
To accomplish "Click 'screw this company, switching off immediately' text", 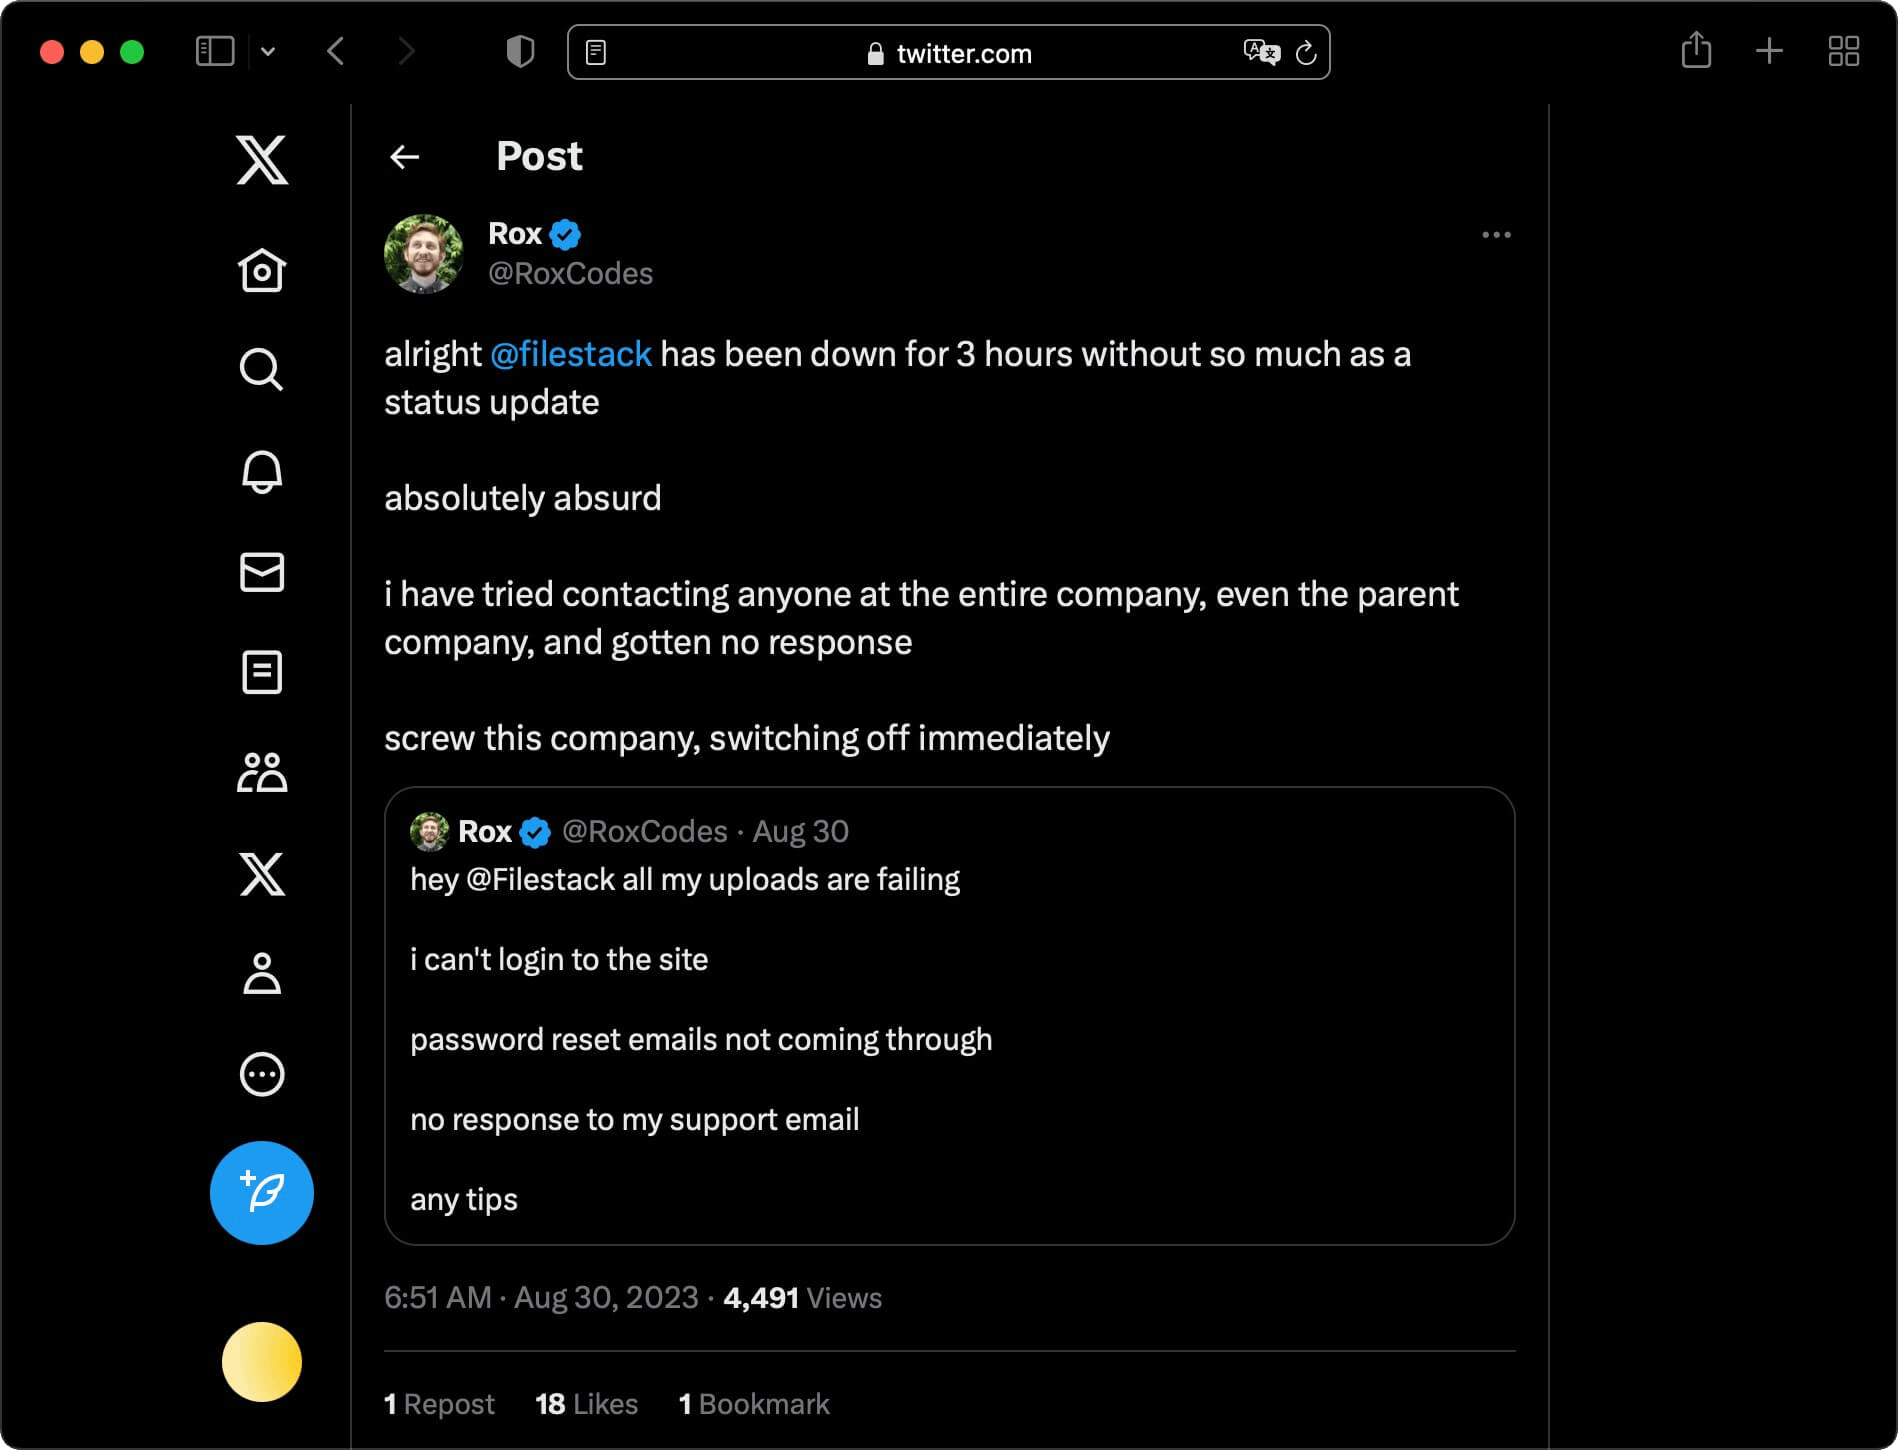I will pos(747,738).
